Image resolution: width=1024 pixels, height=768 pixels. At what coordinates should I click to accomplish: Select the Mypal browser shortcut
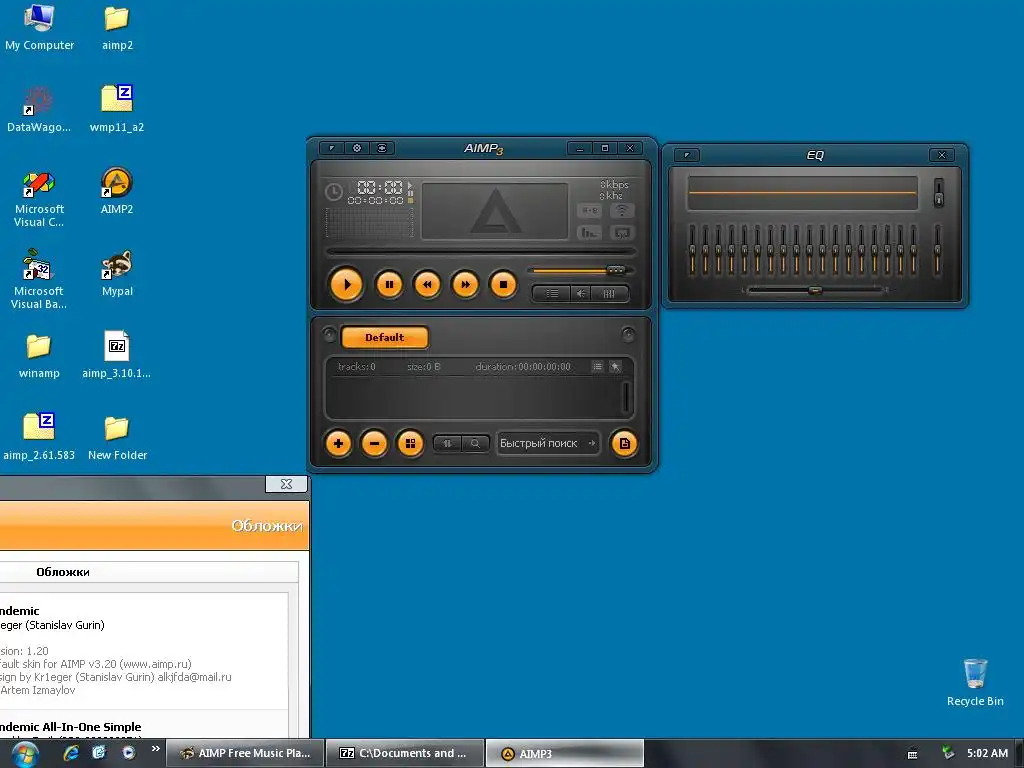coord(117,274)
